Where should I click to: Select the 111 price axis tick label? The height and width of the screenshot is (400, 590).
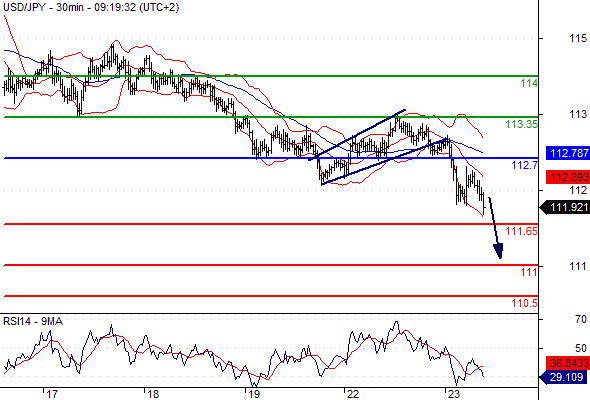pyautogui.click(x=578, y=266)
